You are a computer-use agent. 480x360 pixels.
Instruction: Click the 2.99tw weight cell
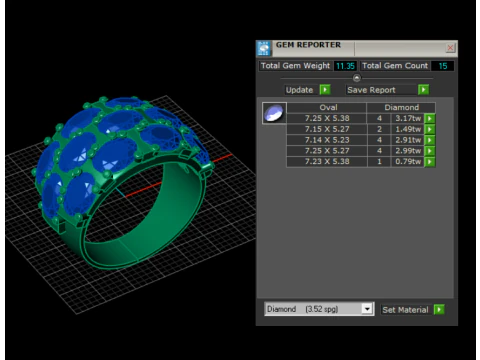[408, 151]
